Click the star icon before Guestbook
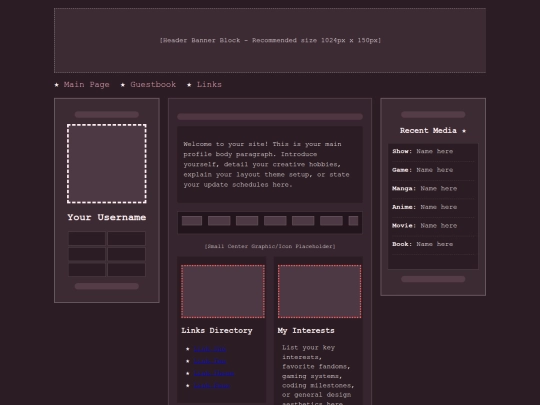540x405 pixels. [x=123, y=85]
